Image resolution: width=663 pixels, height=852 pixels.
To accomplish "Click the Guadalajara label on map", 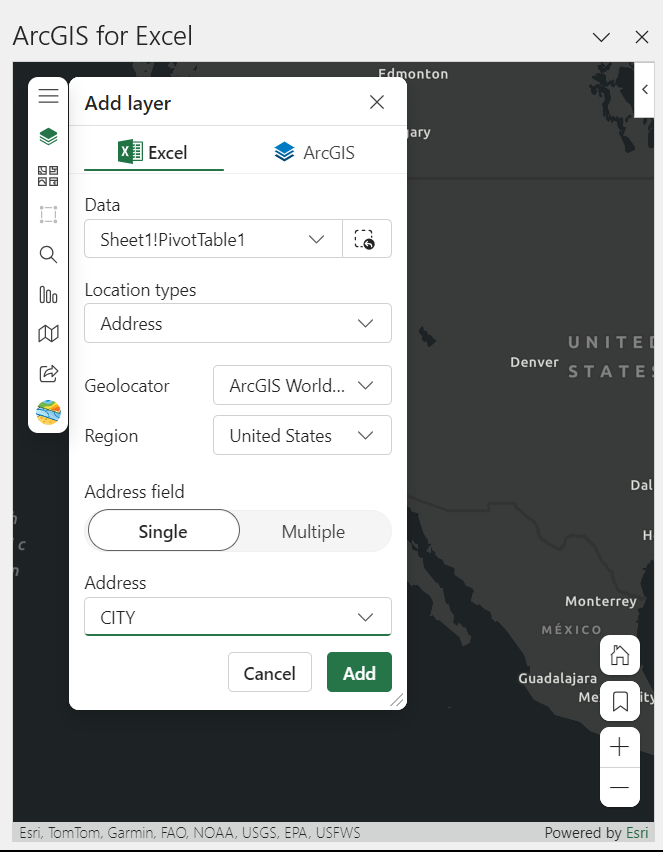I will pos(558,679).
